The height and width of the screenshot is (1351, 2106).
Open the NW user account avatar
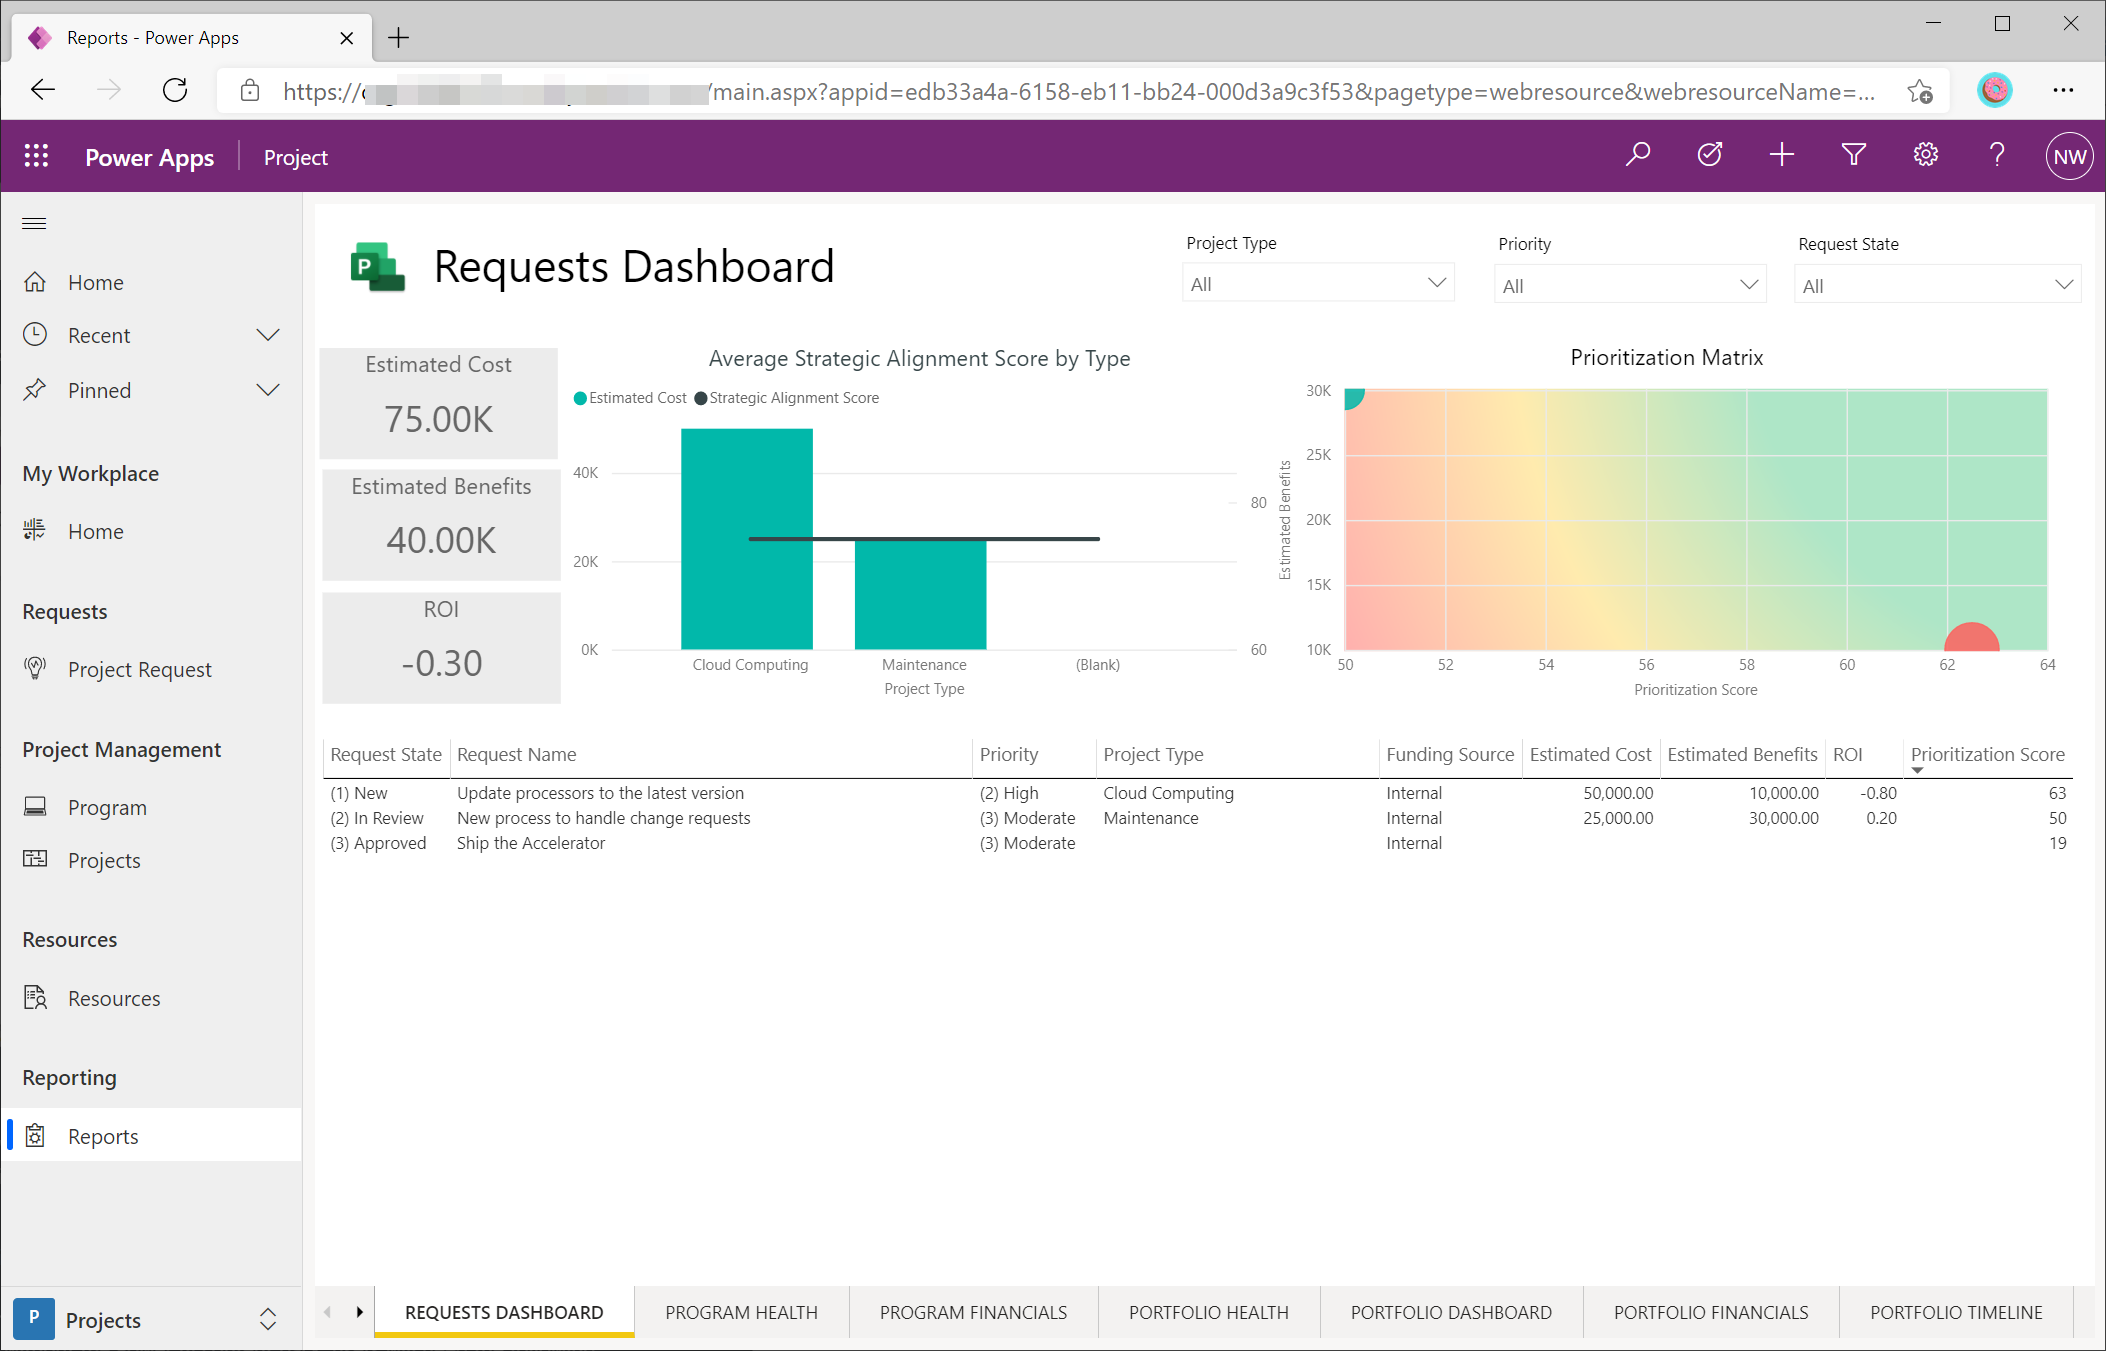pos(2068,157)
